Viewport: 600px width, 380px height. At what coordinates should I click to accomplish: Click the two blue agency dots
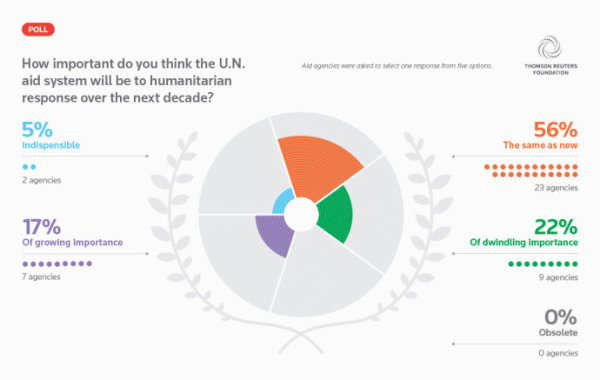point(29,167)
